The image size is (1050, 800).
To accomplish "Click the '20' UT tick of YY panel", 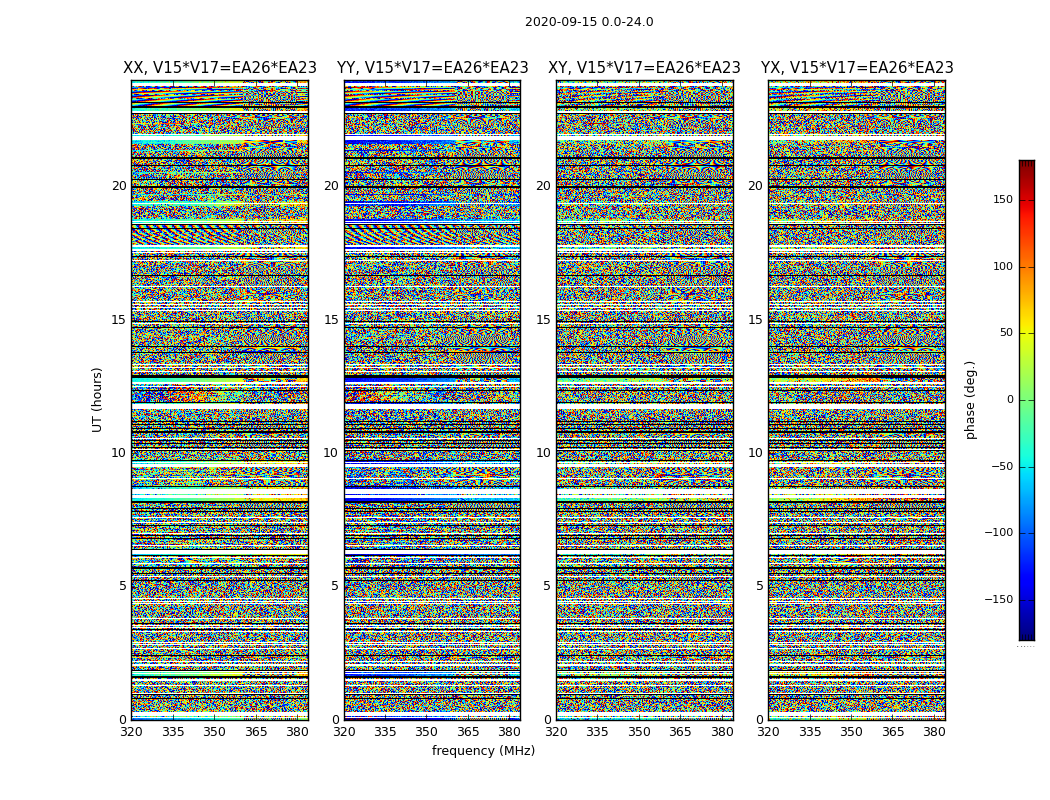I will click(331, 186).
